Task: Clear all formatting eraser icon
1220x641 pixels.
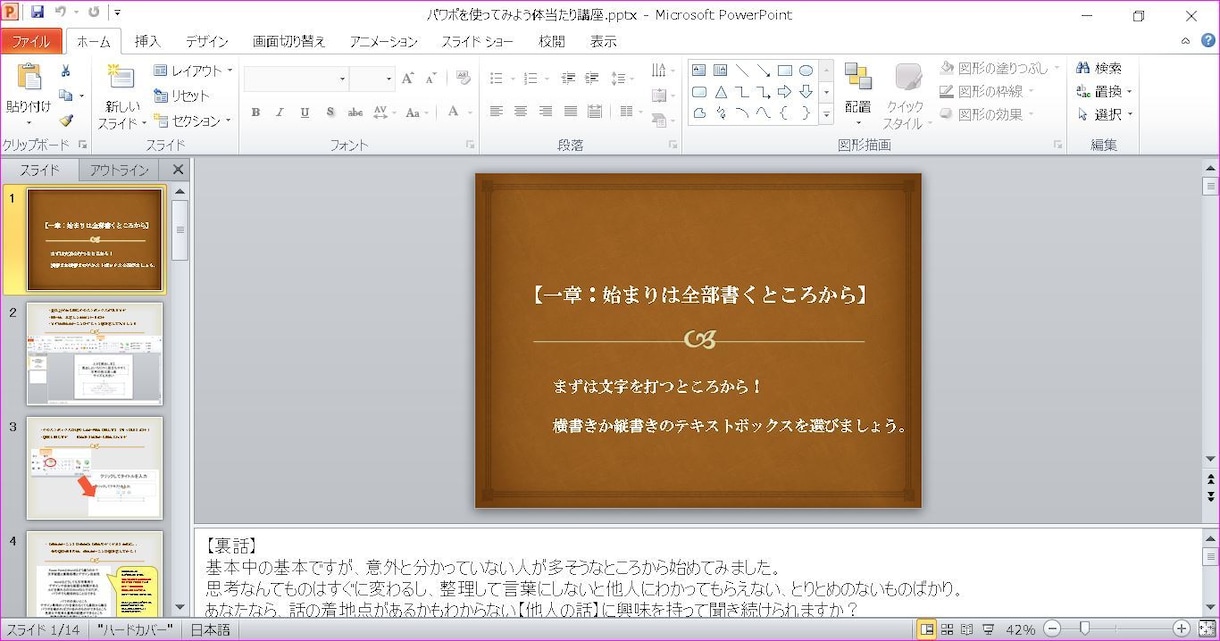Action: point(463,78)
